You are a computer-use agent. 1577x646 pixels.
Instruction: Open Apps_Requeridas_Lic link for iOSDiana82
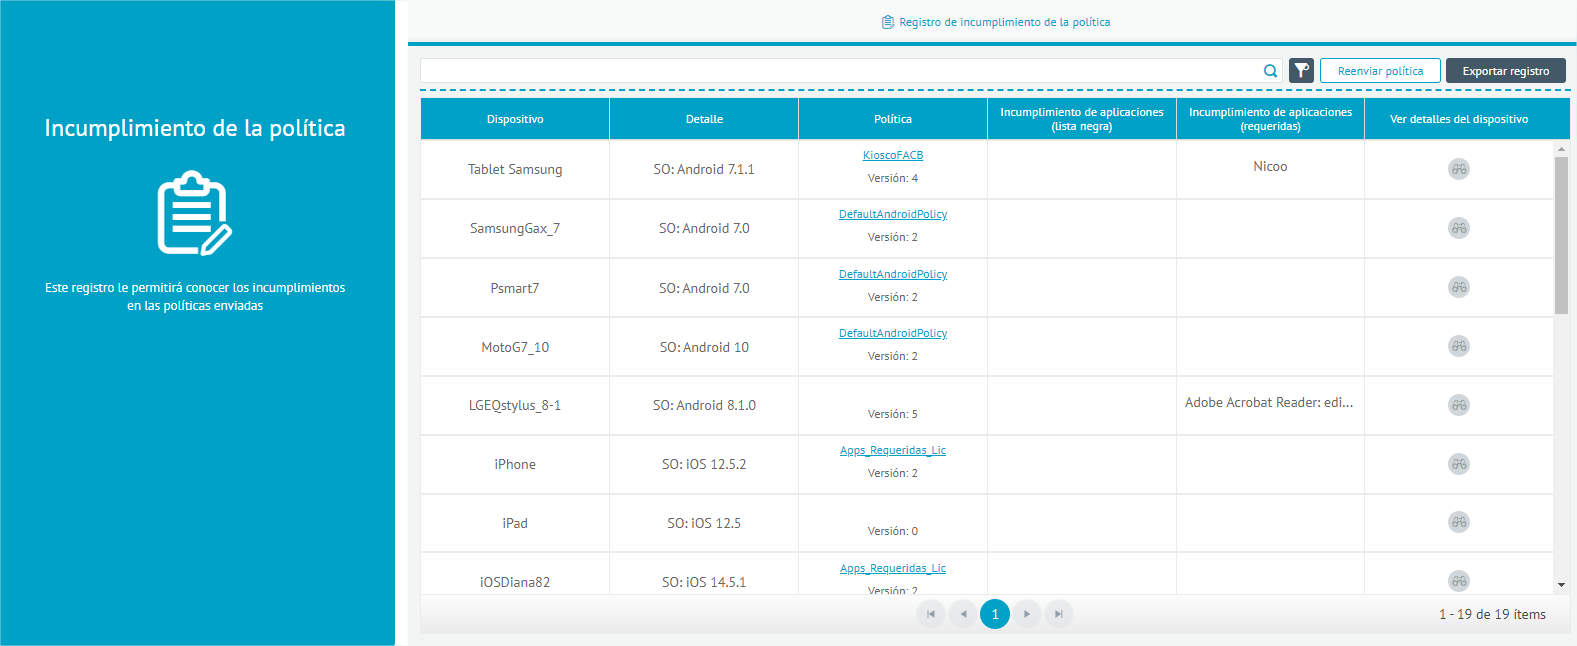pyautogui.click(x=893, y=568)
